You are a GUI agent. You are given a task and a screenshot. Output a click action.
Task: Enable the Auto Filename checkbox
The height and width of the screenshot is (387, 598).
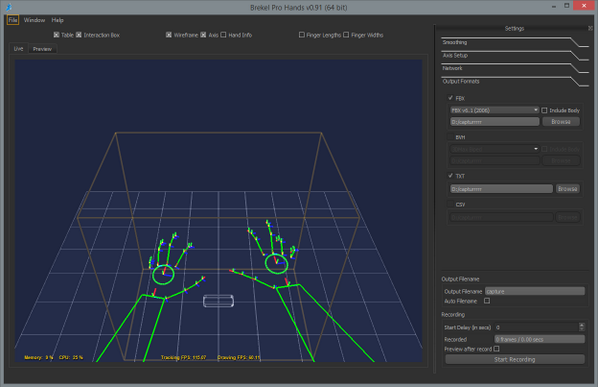pos(487,301)
